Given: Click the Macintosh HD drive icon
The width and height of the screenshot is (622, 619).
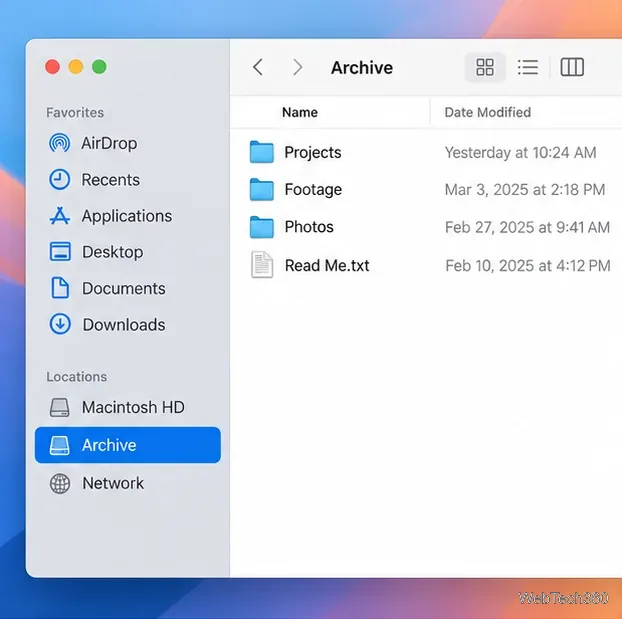Looking at the screenshot, I should 60,408.
